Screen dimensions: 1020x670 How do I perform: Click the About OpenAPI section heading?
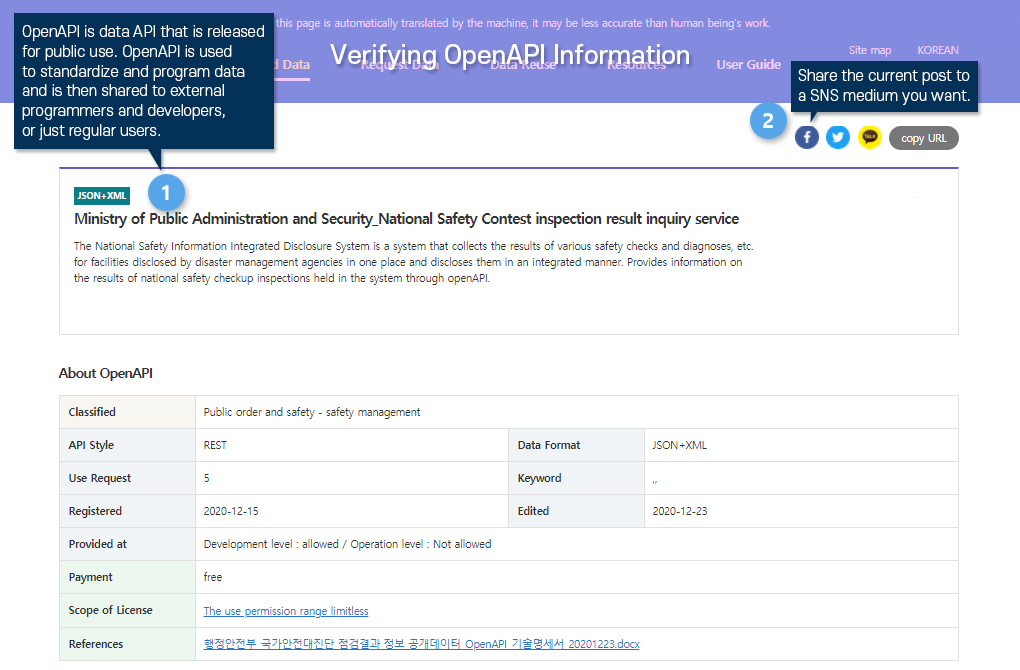pos(106,374)
